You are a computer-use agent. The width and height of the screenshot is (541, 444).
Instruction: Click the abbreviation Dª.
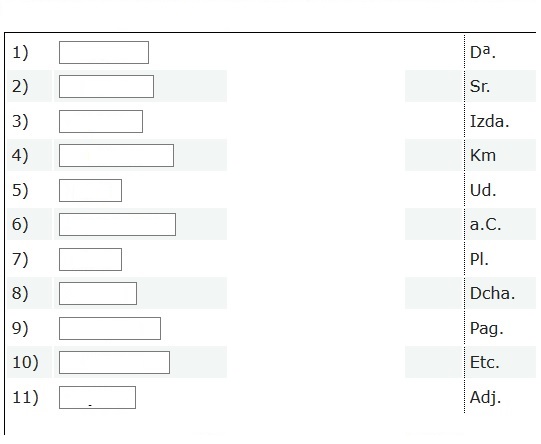click(x=483, y=52)
